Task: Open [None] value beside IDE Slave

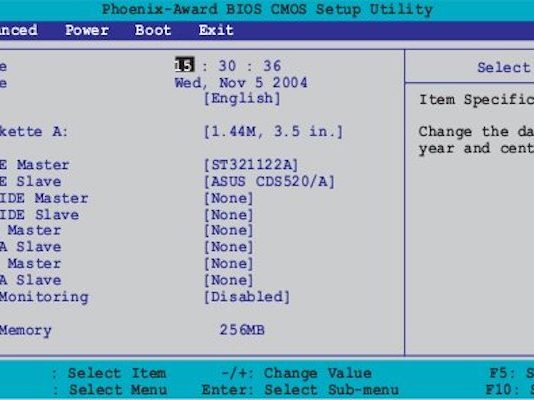Action: pos(229,215)
